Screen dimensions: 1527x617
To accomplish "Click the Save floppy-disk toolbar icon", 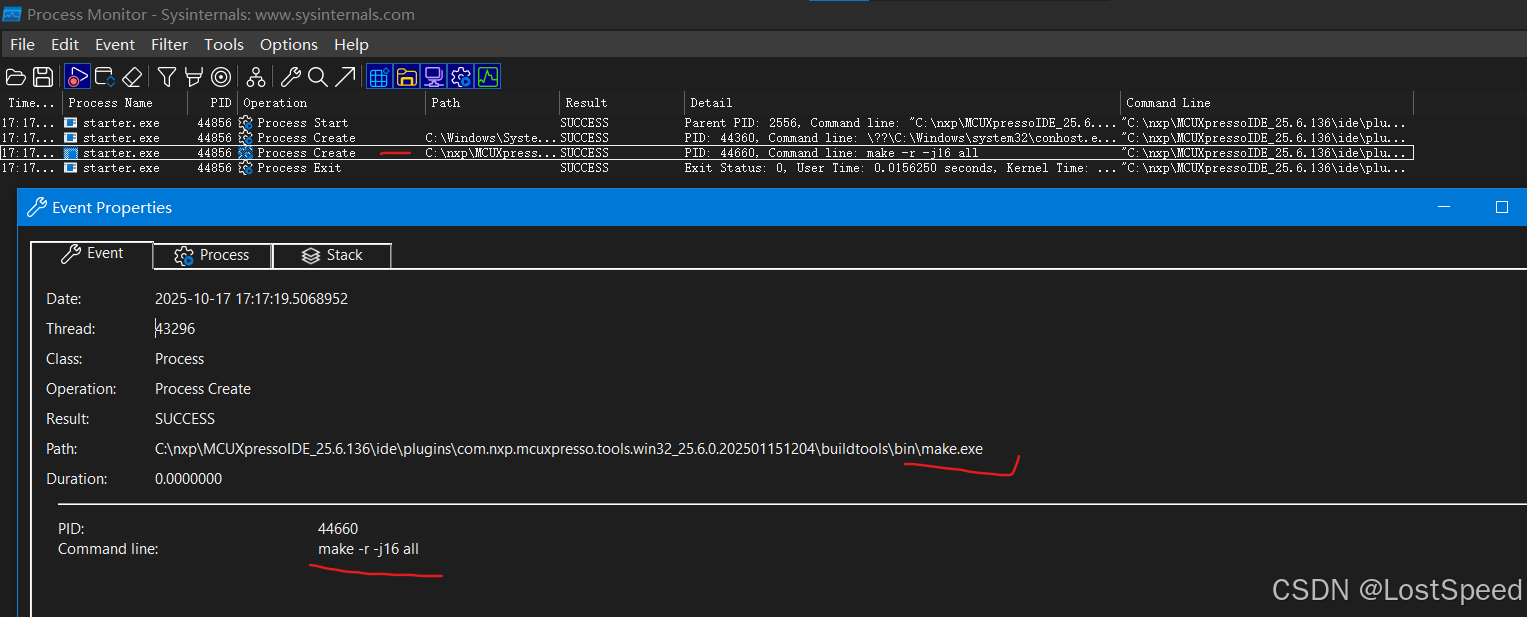I will click(x=43, y=77).
